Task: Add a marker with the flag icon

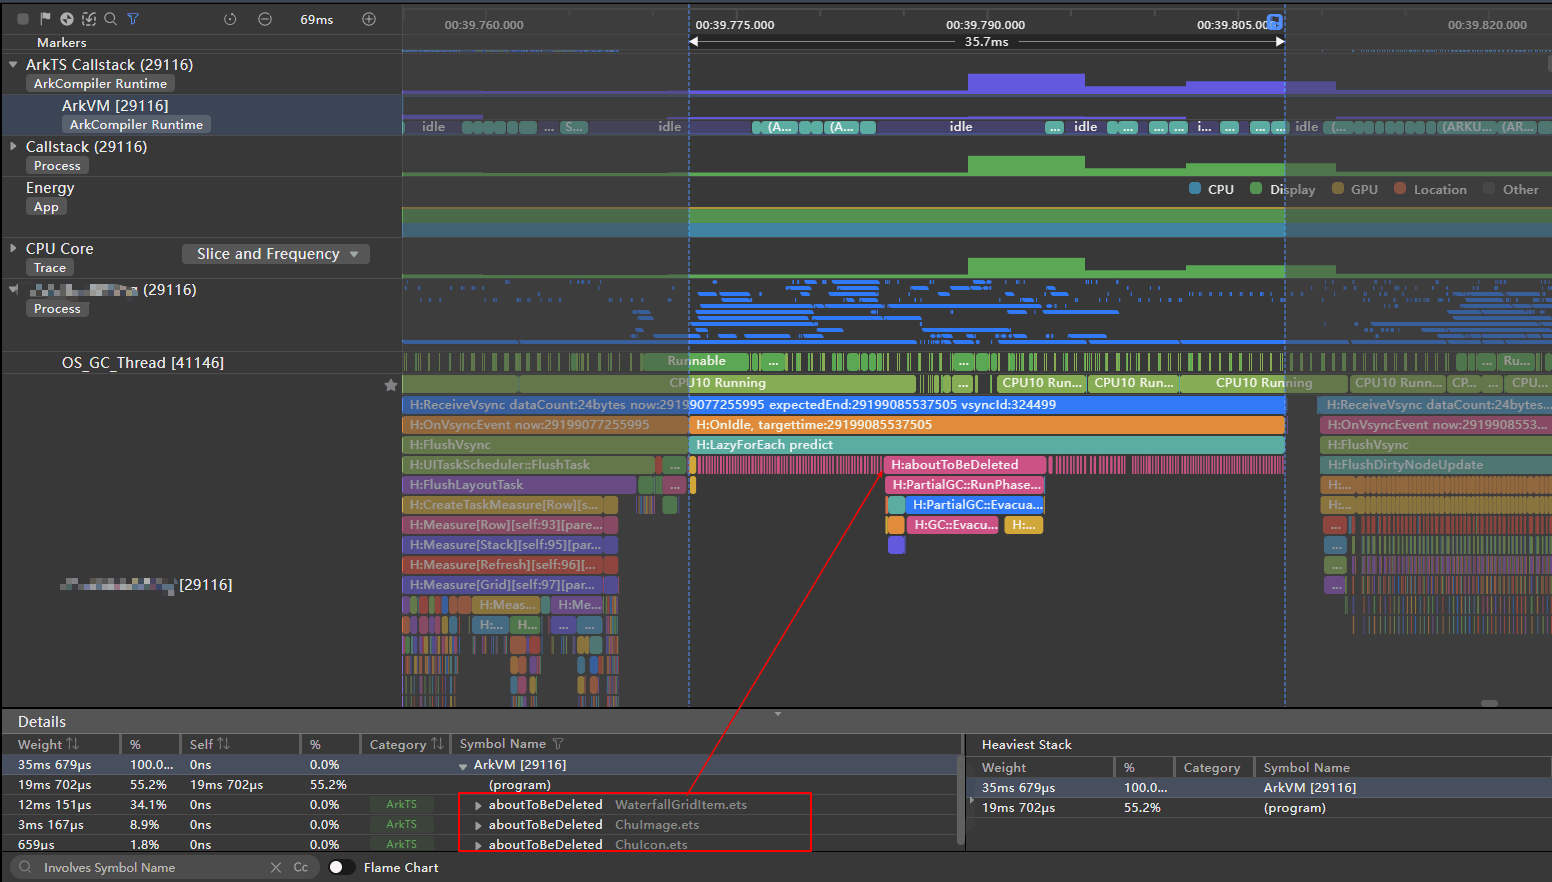Action: [45, 19]
